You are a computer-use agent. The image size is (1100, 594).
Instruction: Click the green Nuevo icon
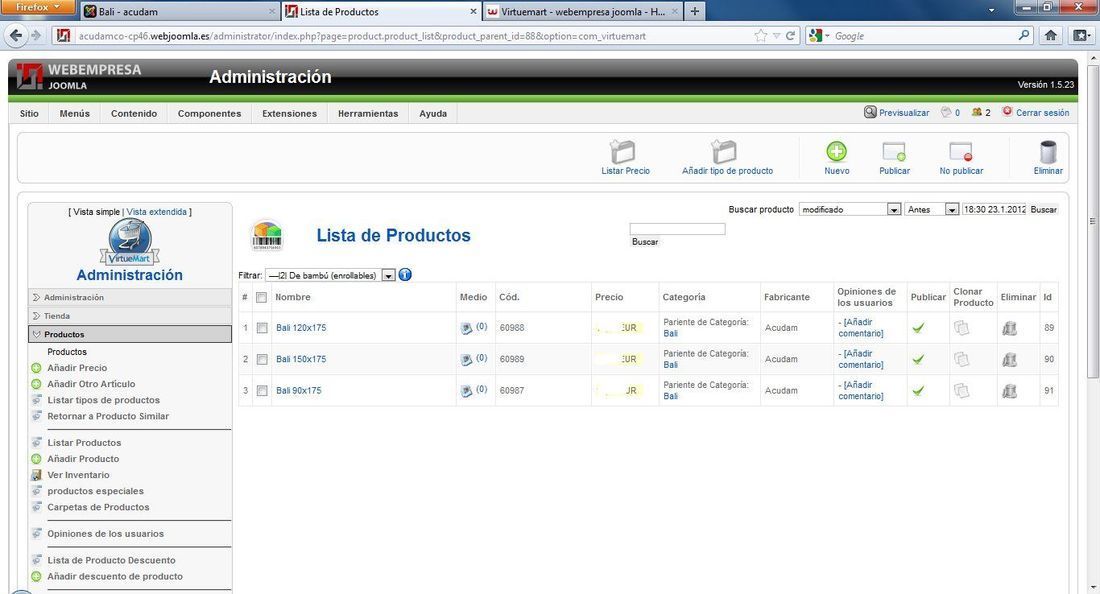tap(836, 151)
